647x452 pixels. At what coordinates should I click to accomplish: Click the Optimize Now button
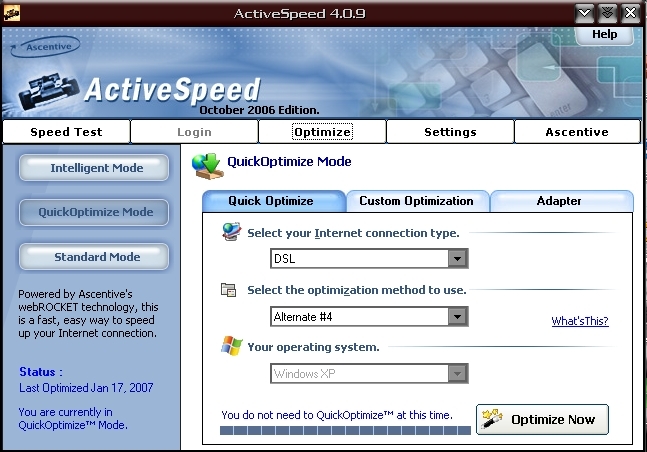tap(542, 419)
